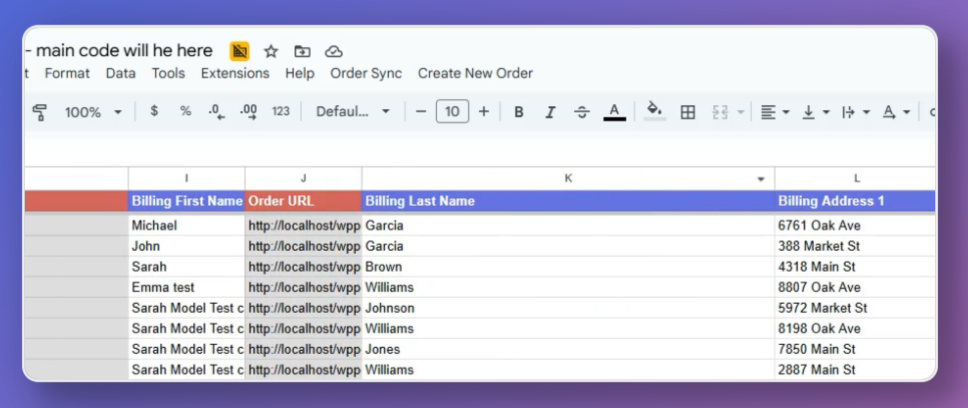Image resolution: width=968 pixels, height=408 pixels.
Task: Increase decimal places
Action: click(x=249, y=111)
